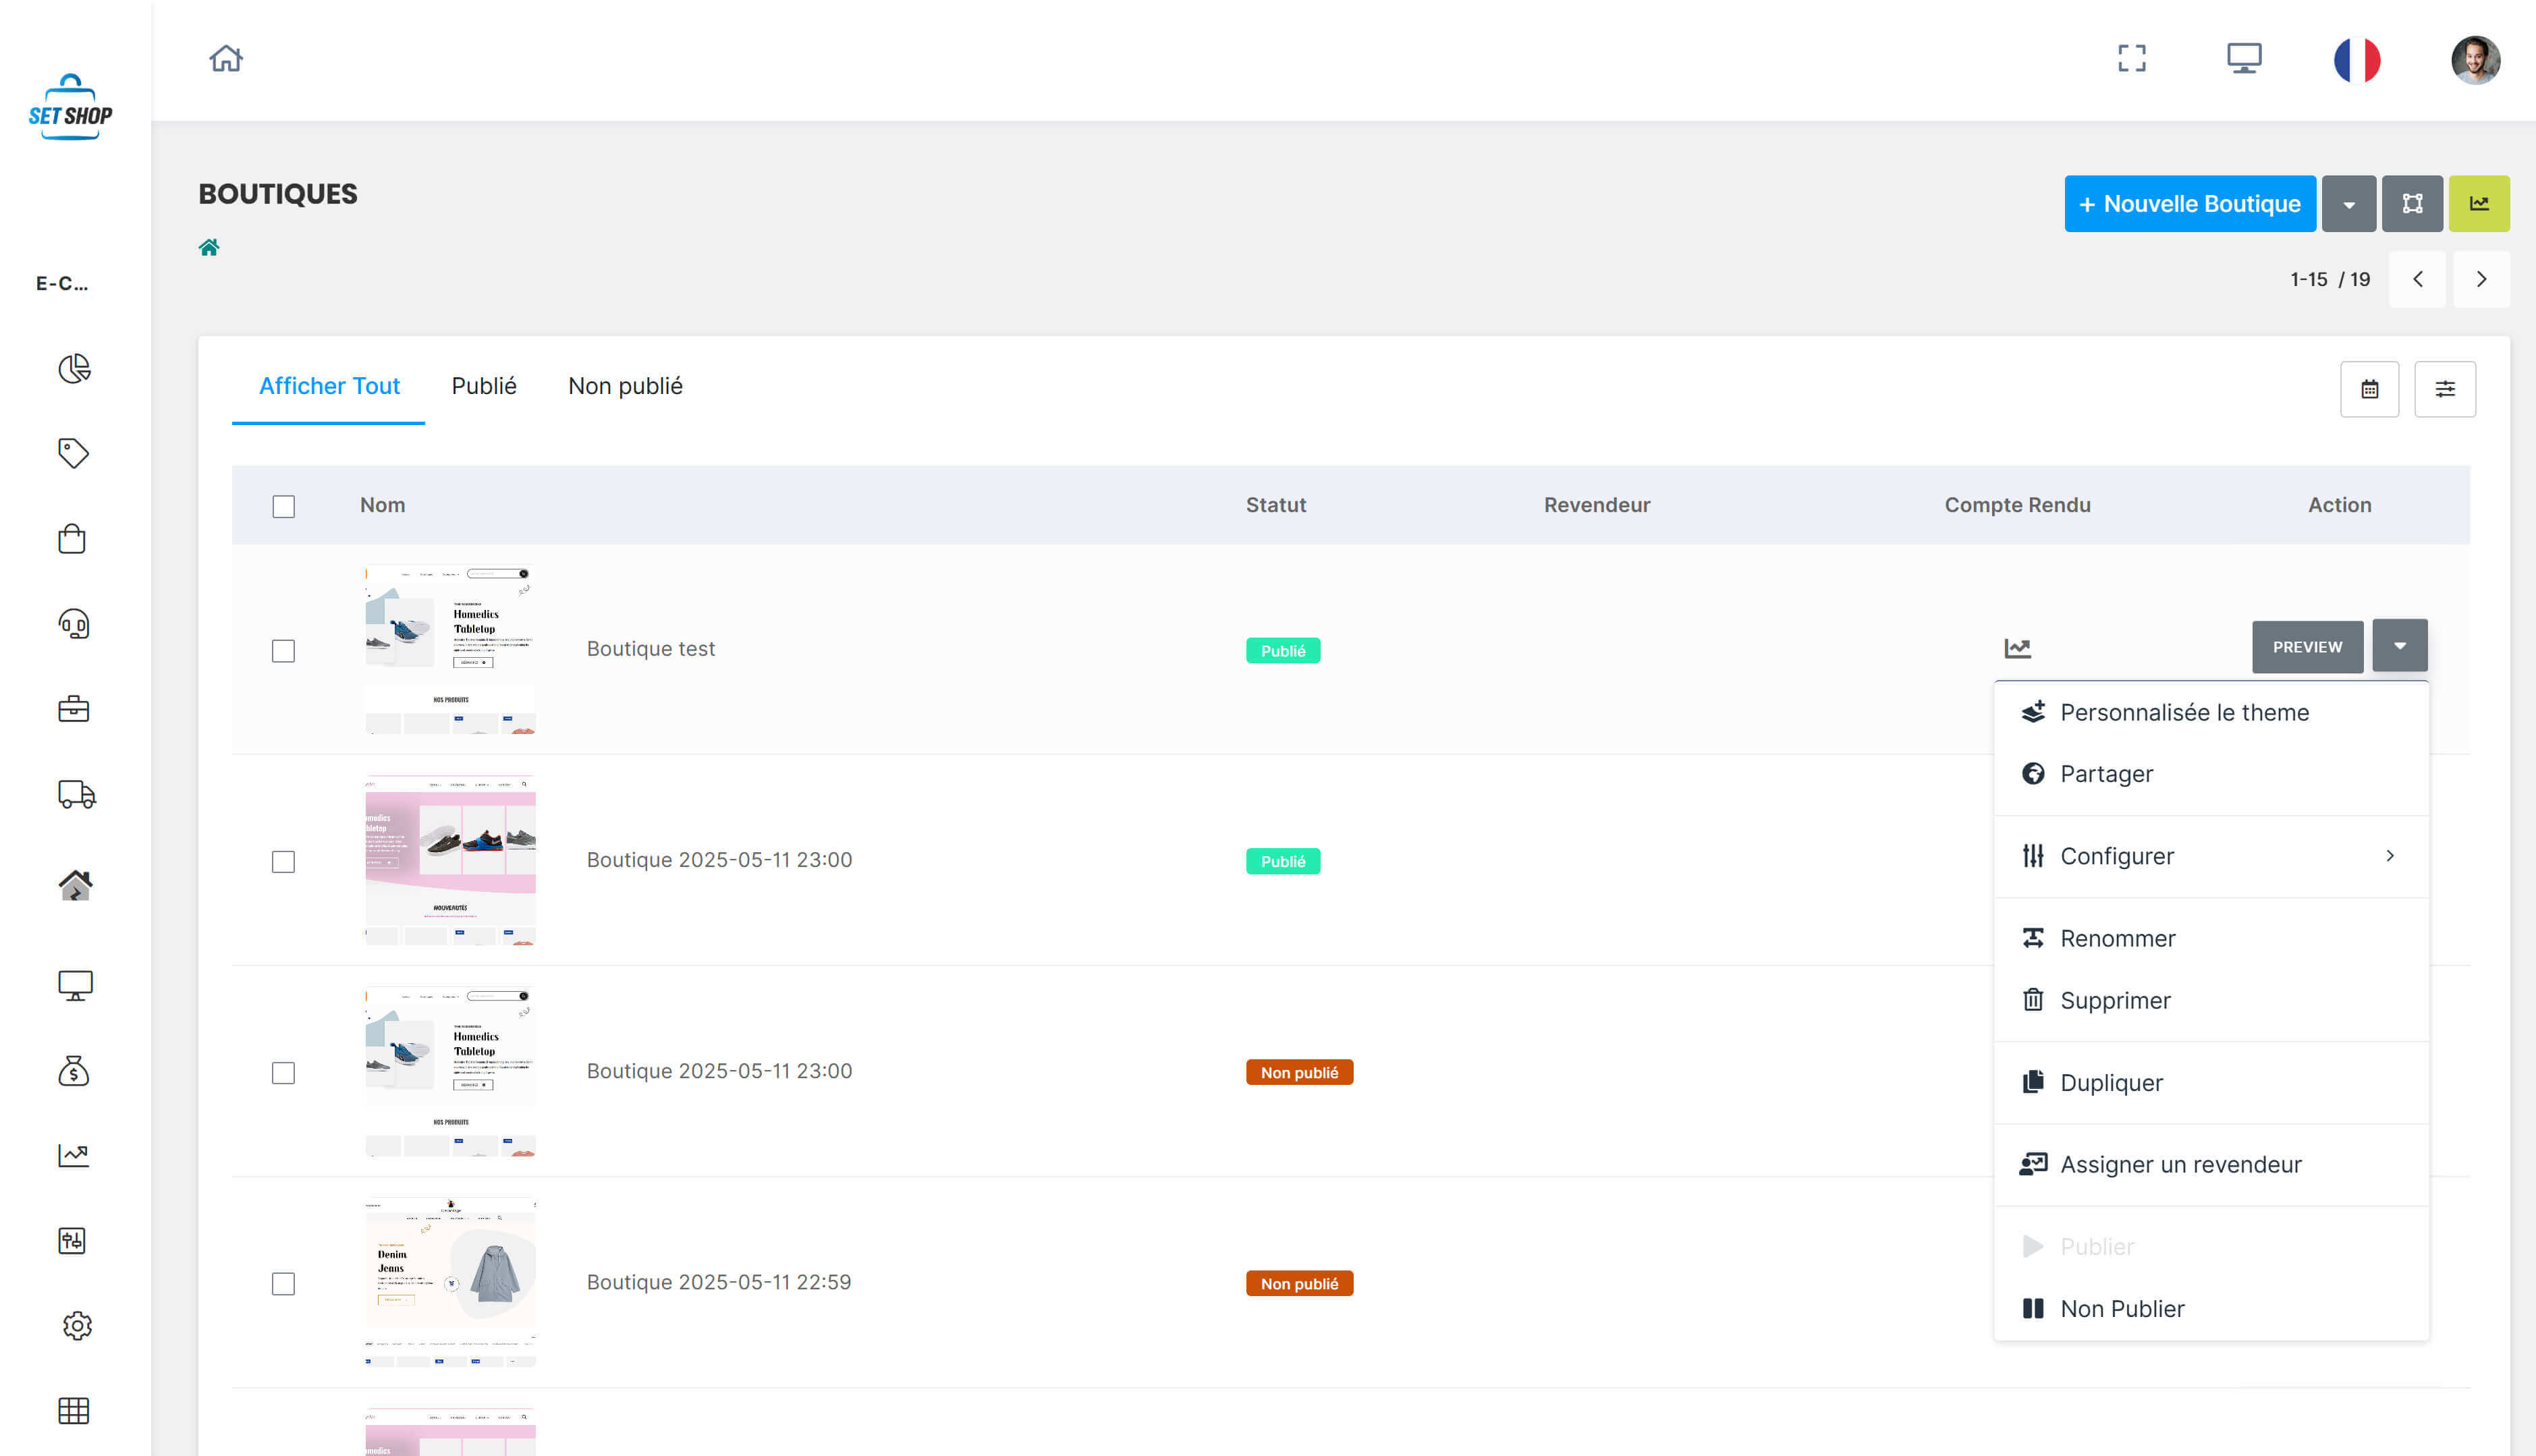Select the pricing tags sidebar icon

pyautogui.click(x=74, y=453)
